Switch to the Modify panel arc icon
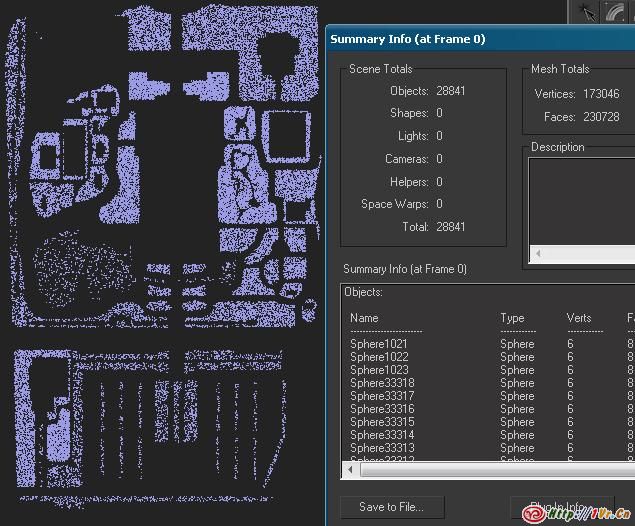Viewport: 635px width, 526px height. [x=615, y=12]
